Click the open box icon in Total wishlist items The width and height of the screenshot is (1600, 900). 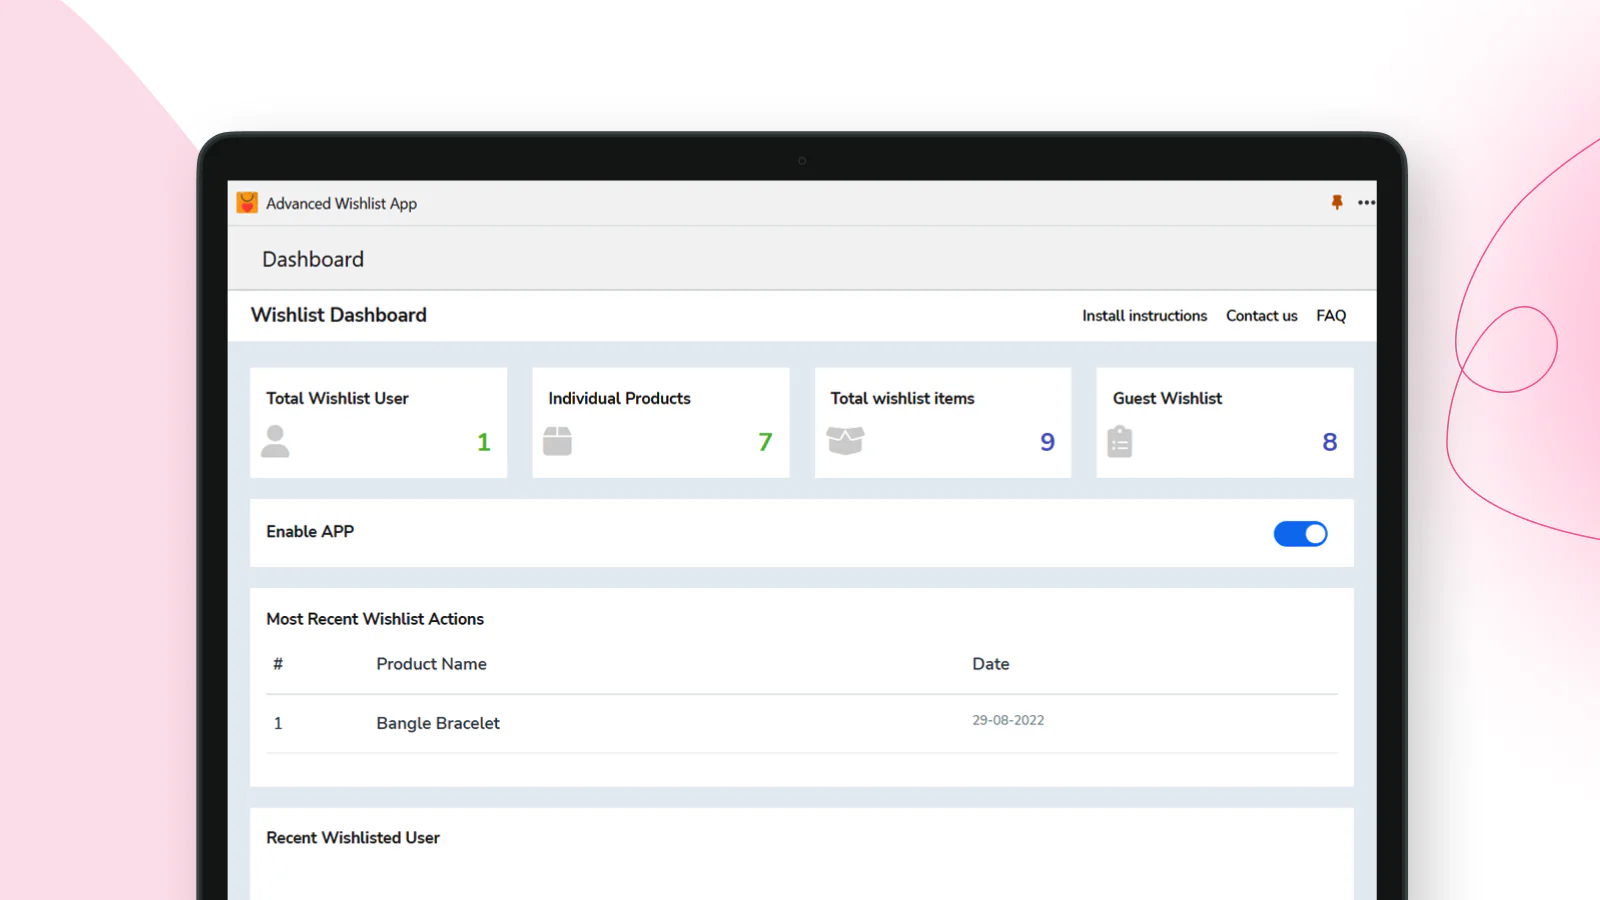click(845, 441)
